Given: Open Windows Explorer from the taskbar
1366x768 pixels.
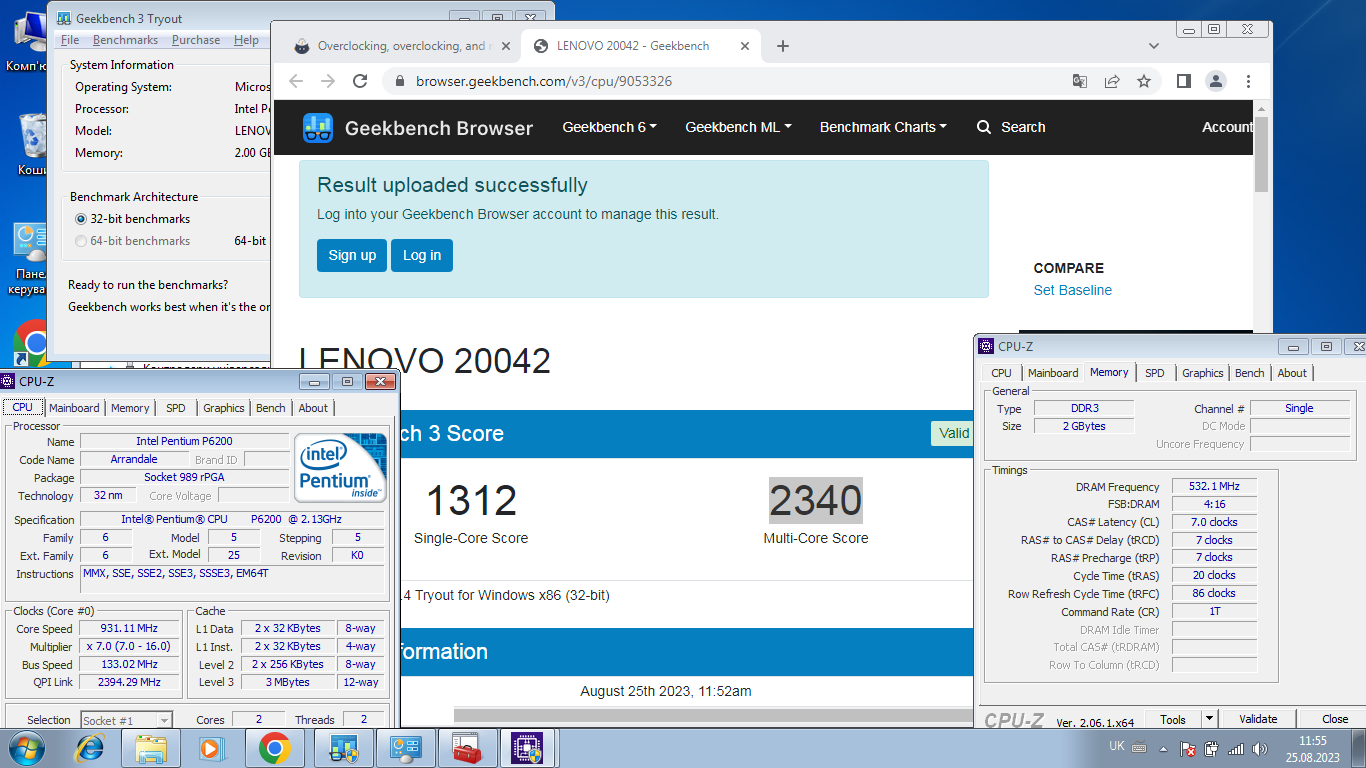Looking at the screenshot, I should click(151, 748).
